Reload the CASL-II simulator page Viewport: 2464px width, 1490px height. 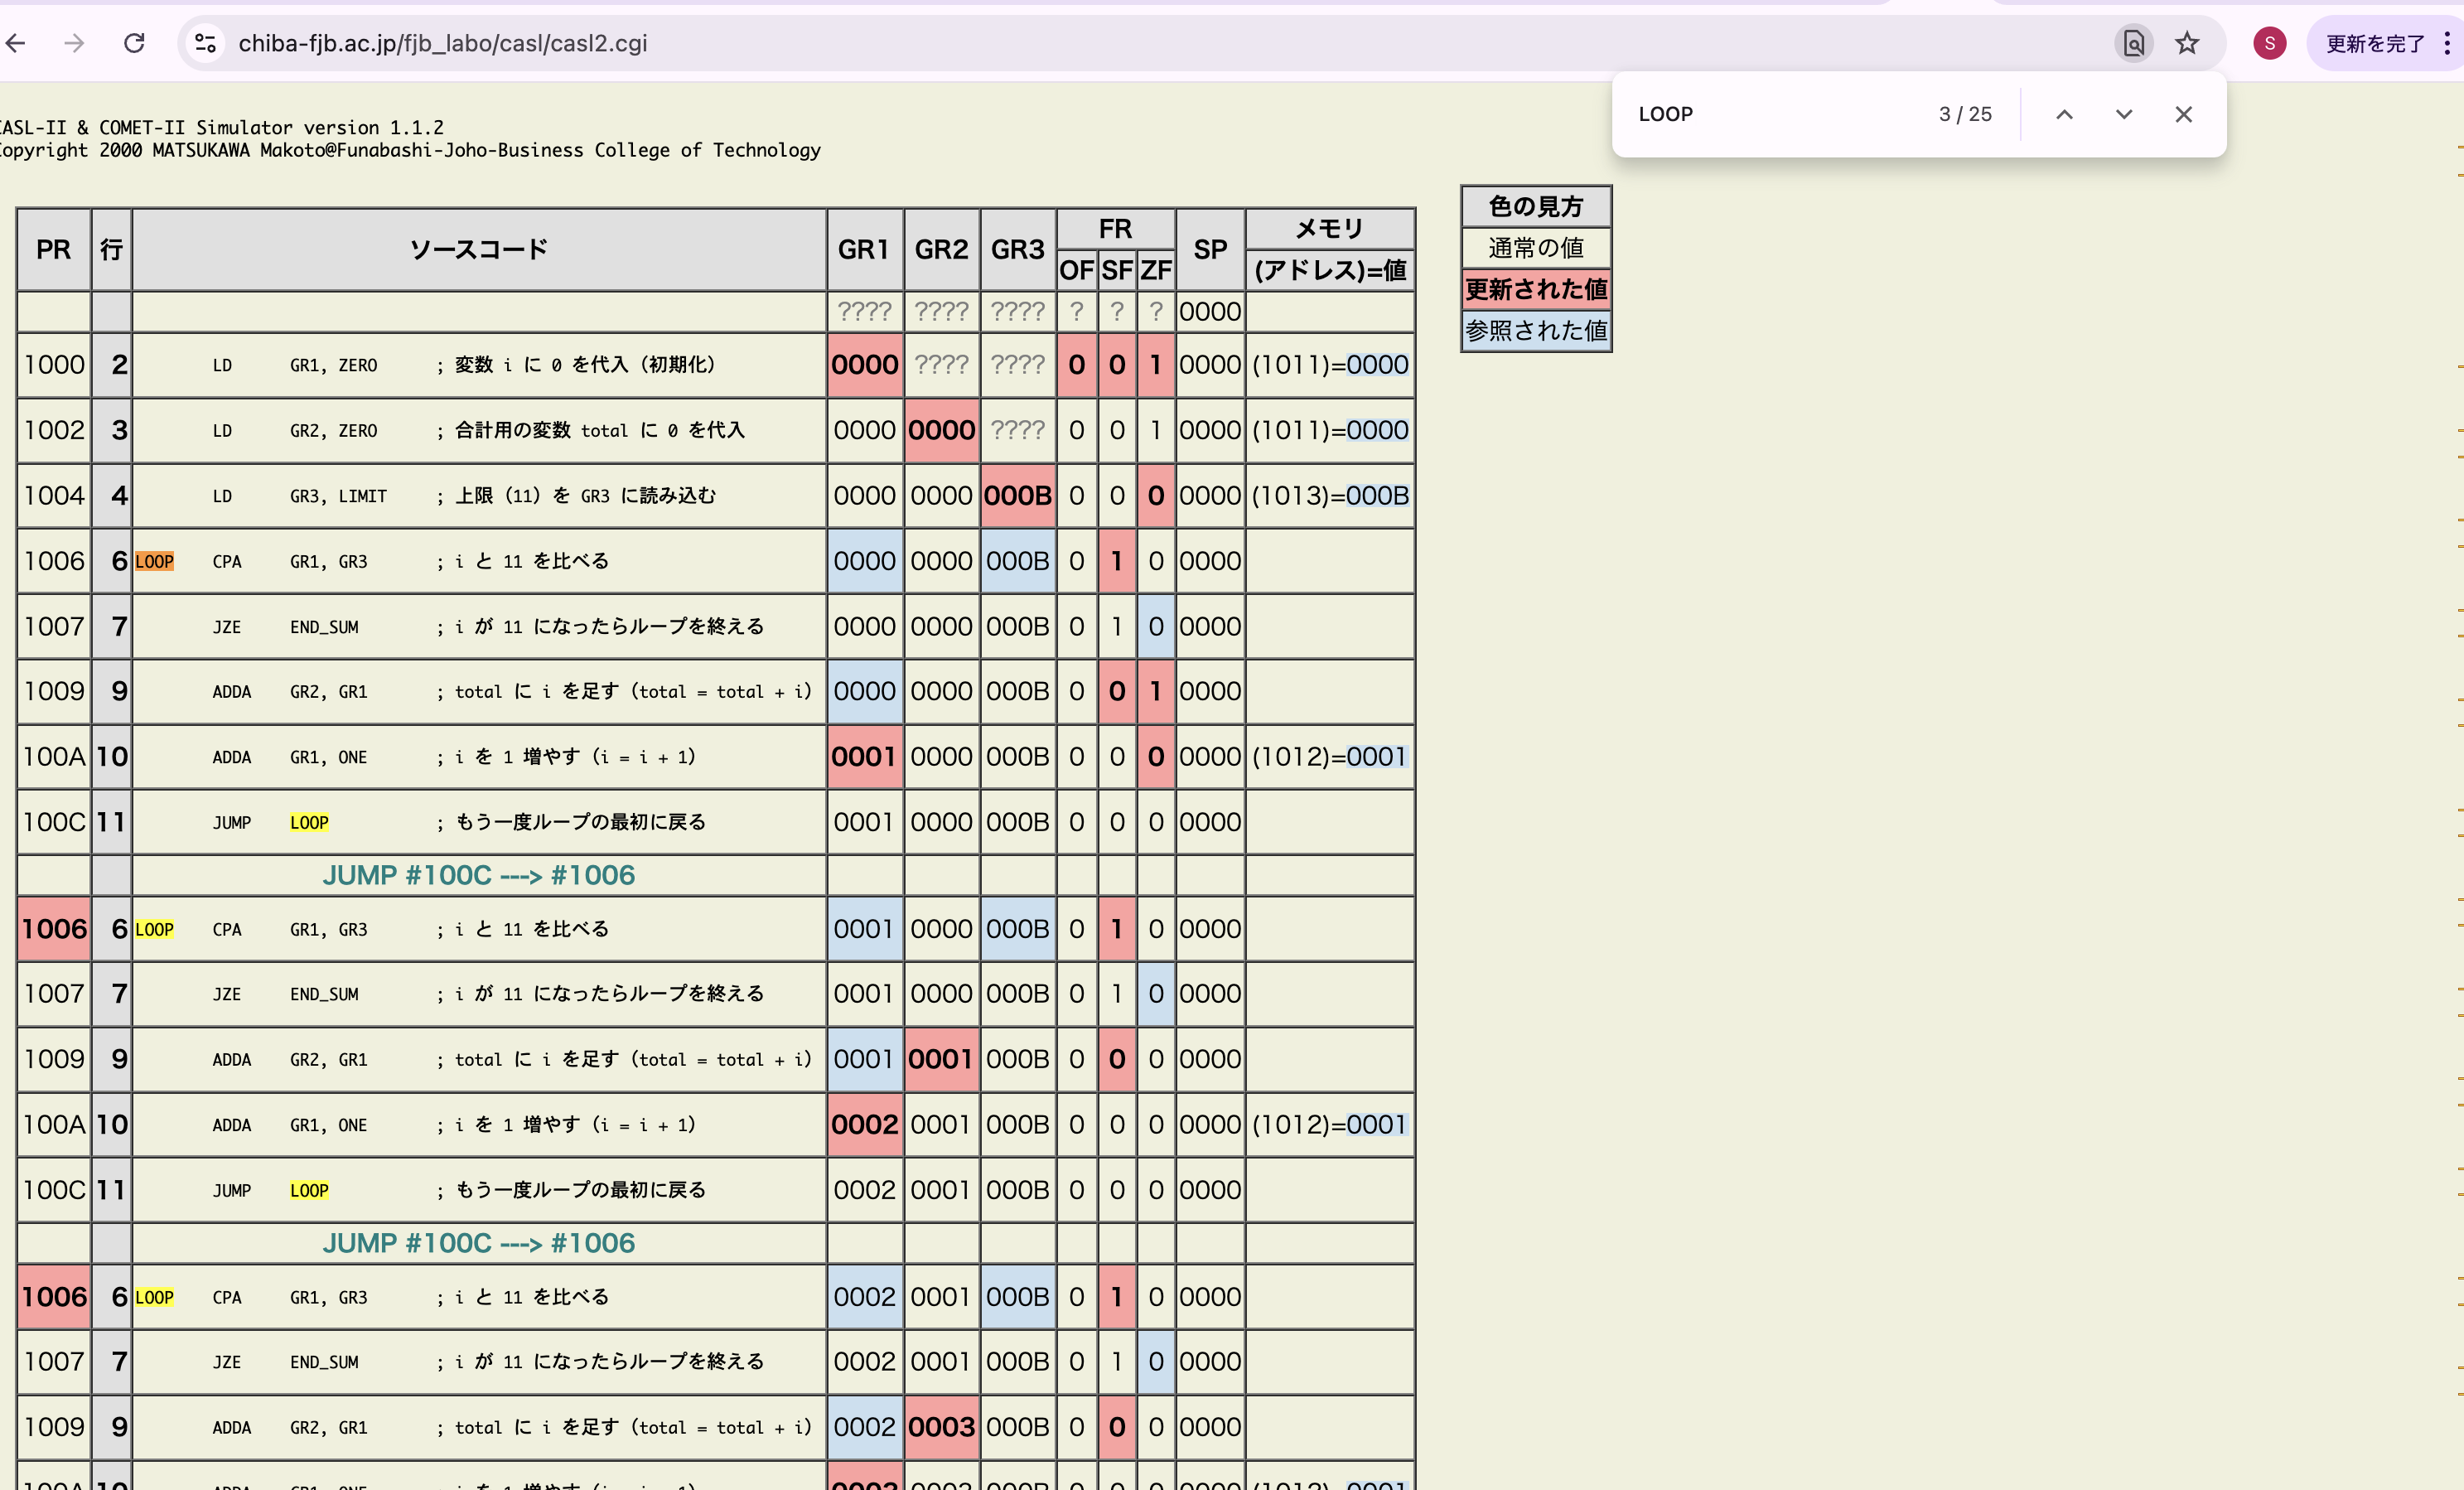point(134,43)
